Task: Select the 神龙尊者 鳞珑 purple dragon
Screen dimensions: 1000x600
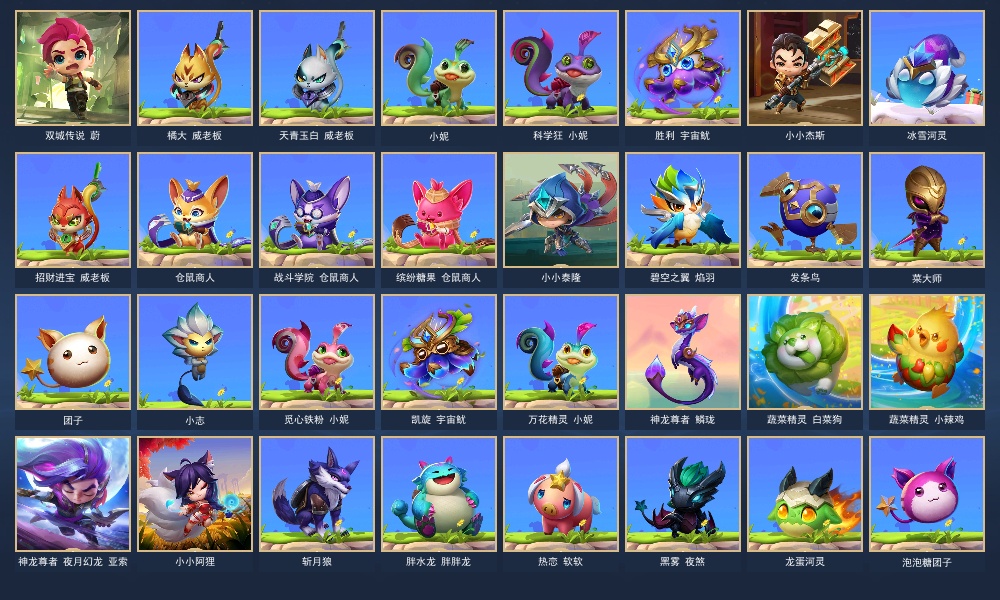Action: point(682,352)
